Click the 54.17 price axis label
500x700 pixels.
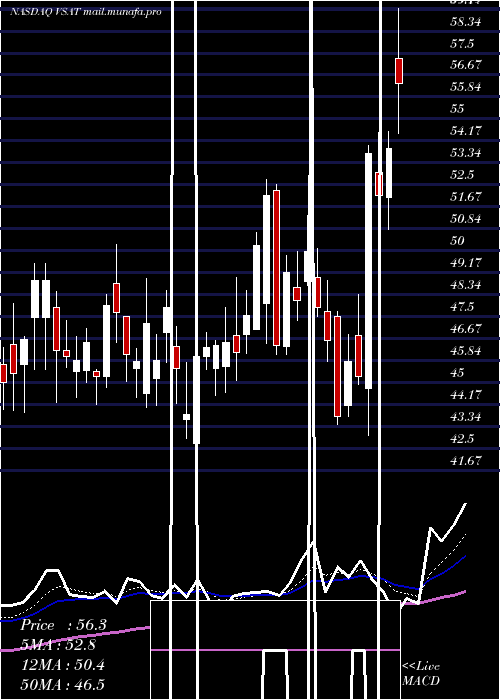(x=466, y=131)
